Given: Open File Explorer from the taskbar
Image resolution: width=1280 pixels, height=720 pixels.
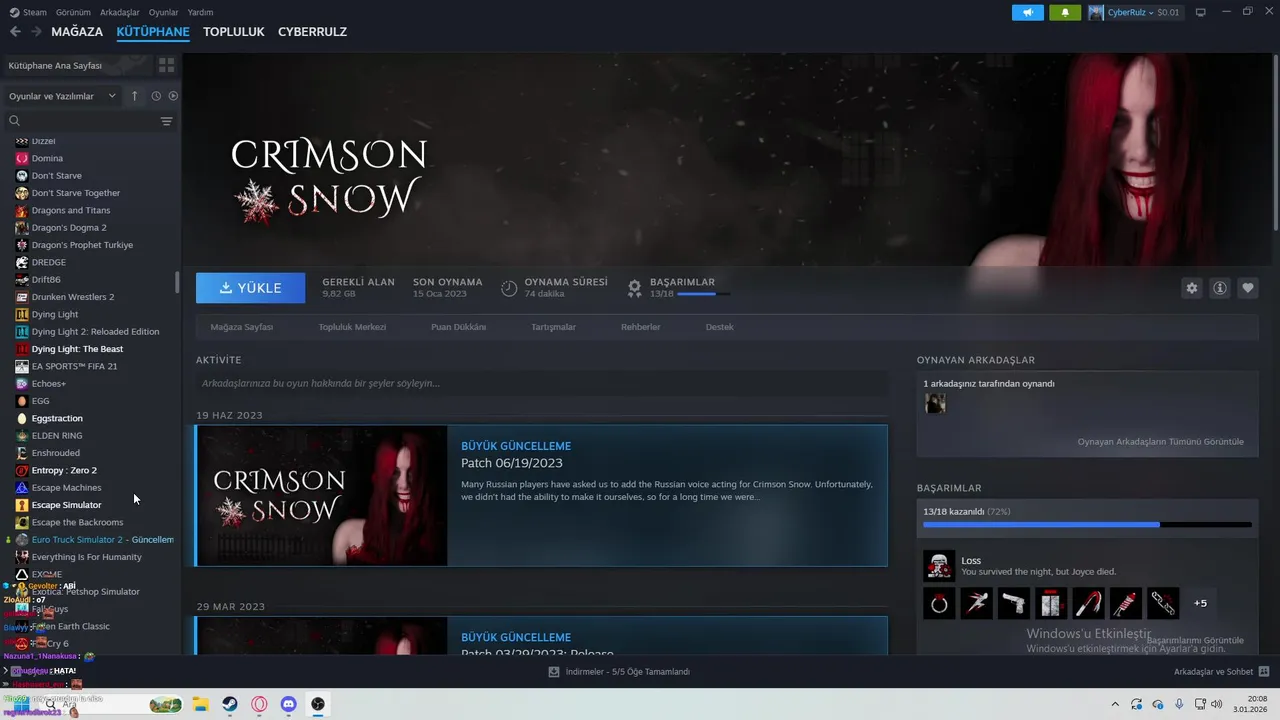Looking at the screenshot, I should point(200,704).
